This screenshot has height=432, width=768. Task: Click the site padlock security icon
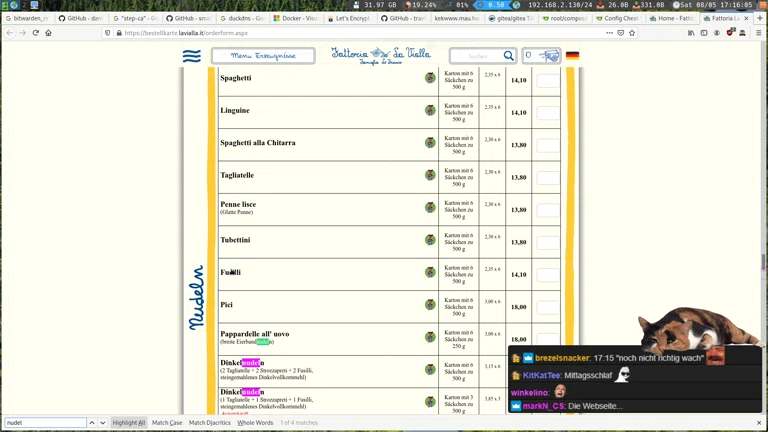[x=119, y=33]
